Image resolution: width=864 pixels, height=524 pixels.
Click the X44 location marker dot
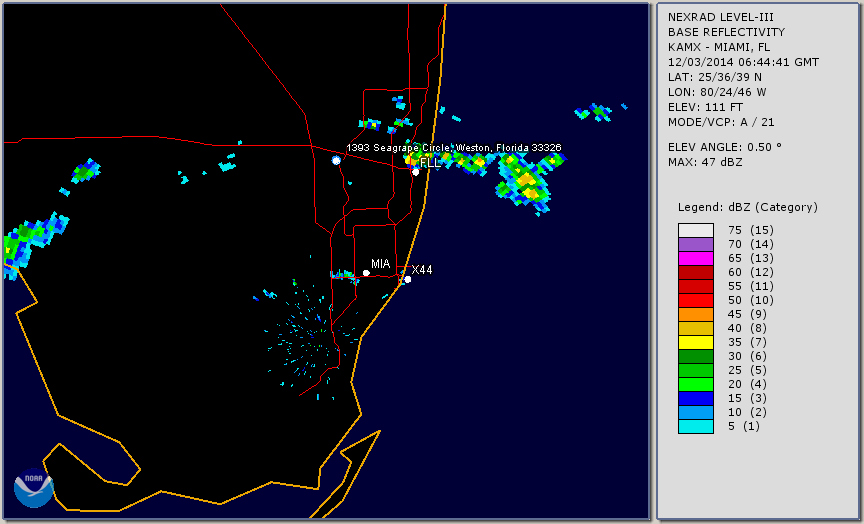(x=408, y=279)
